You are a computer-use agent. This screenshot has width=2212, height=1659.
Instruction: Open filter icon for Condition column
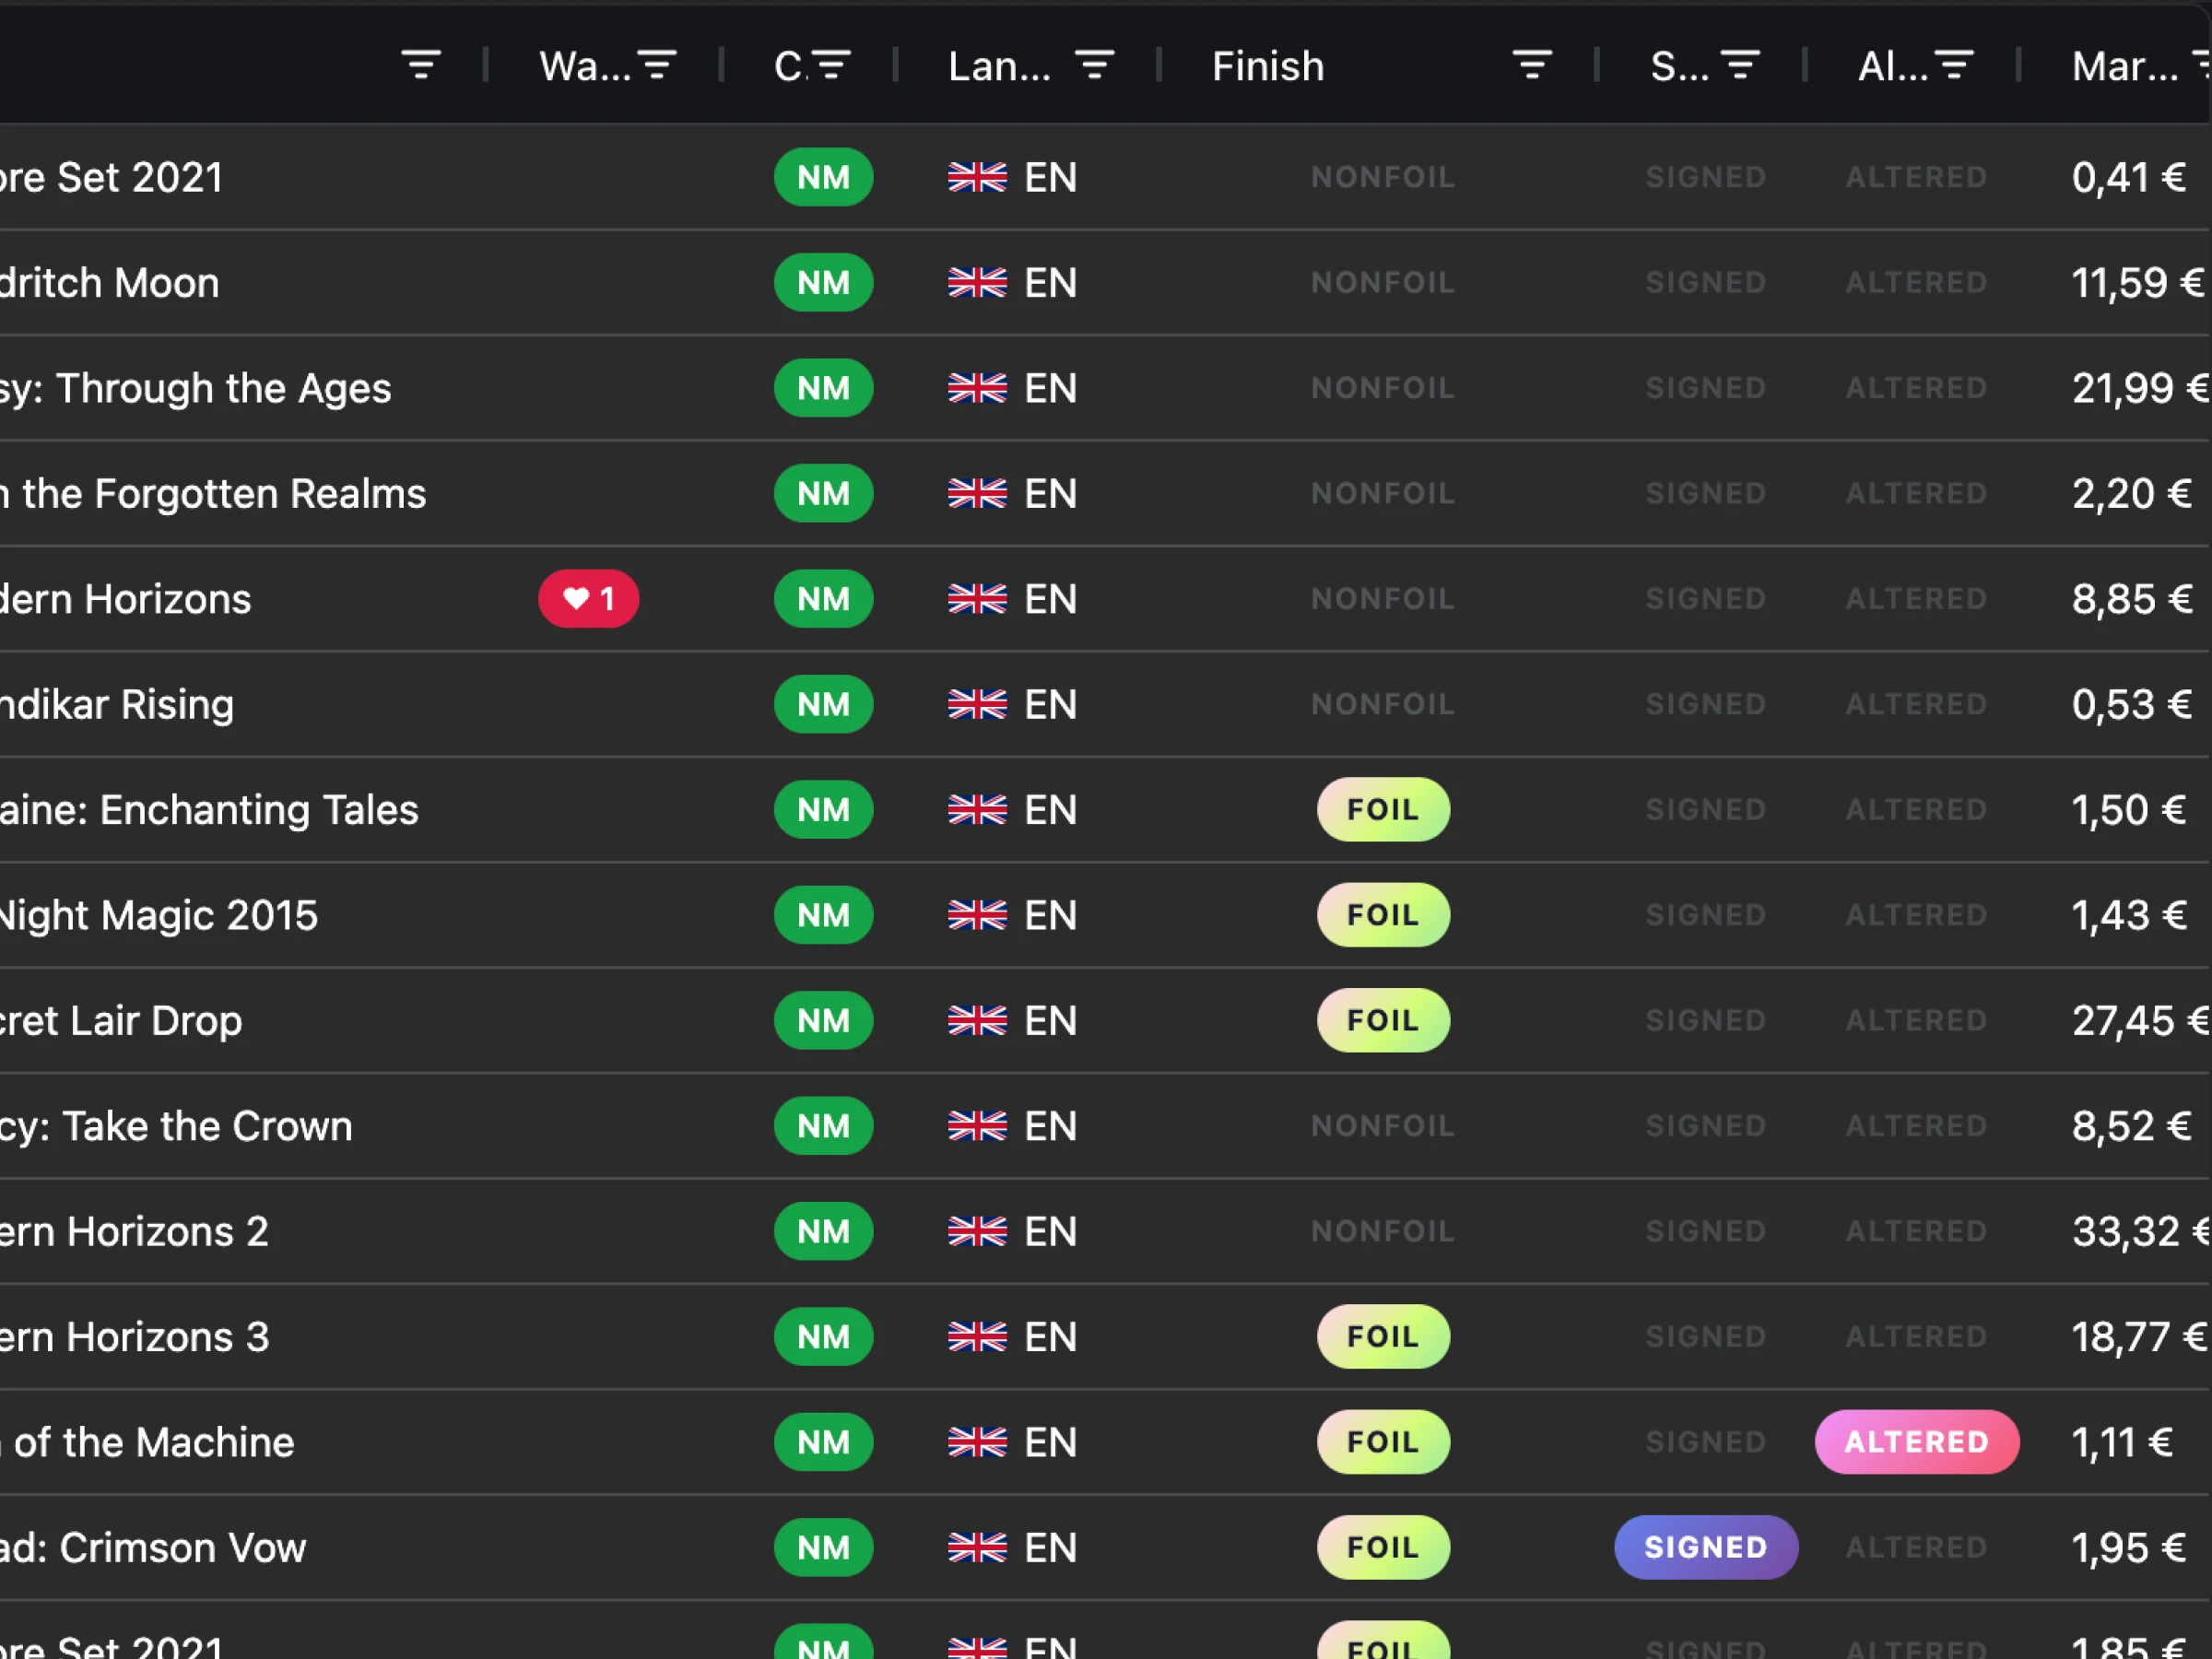[831, 66]
